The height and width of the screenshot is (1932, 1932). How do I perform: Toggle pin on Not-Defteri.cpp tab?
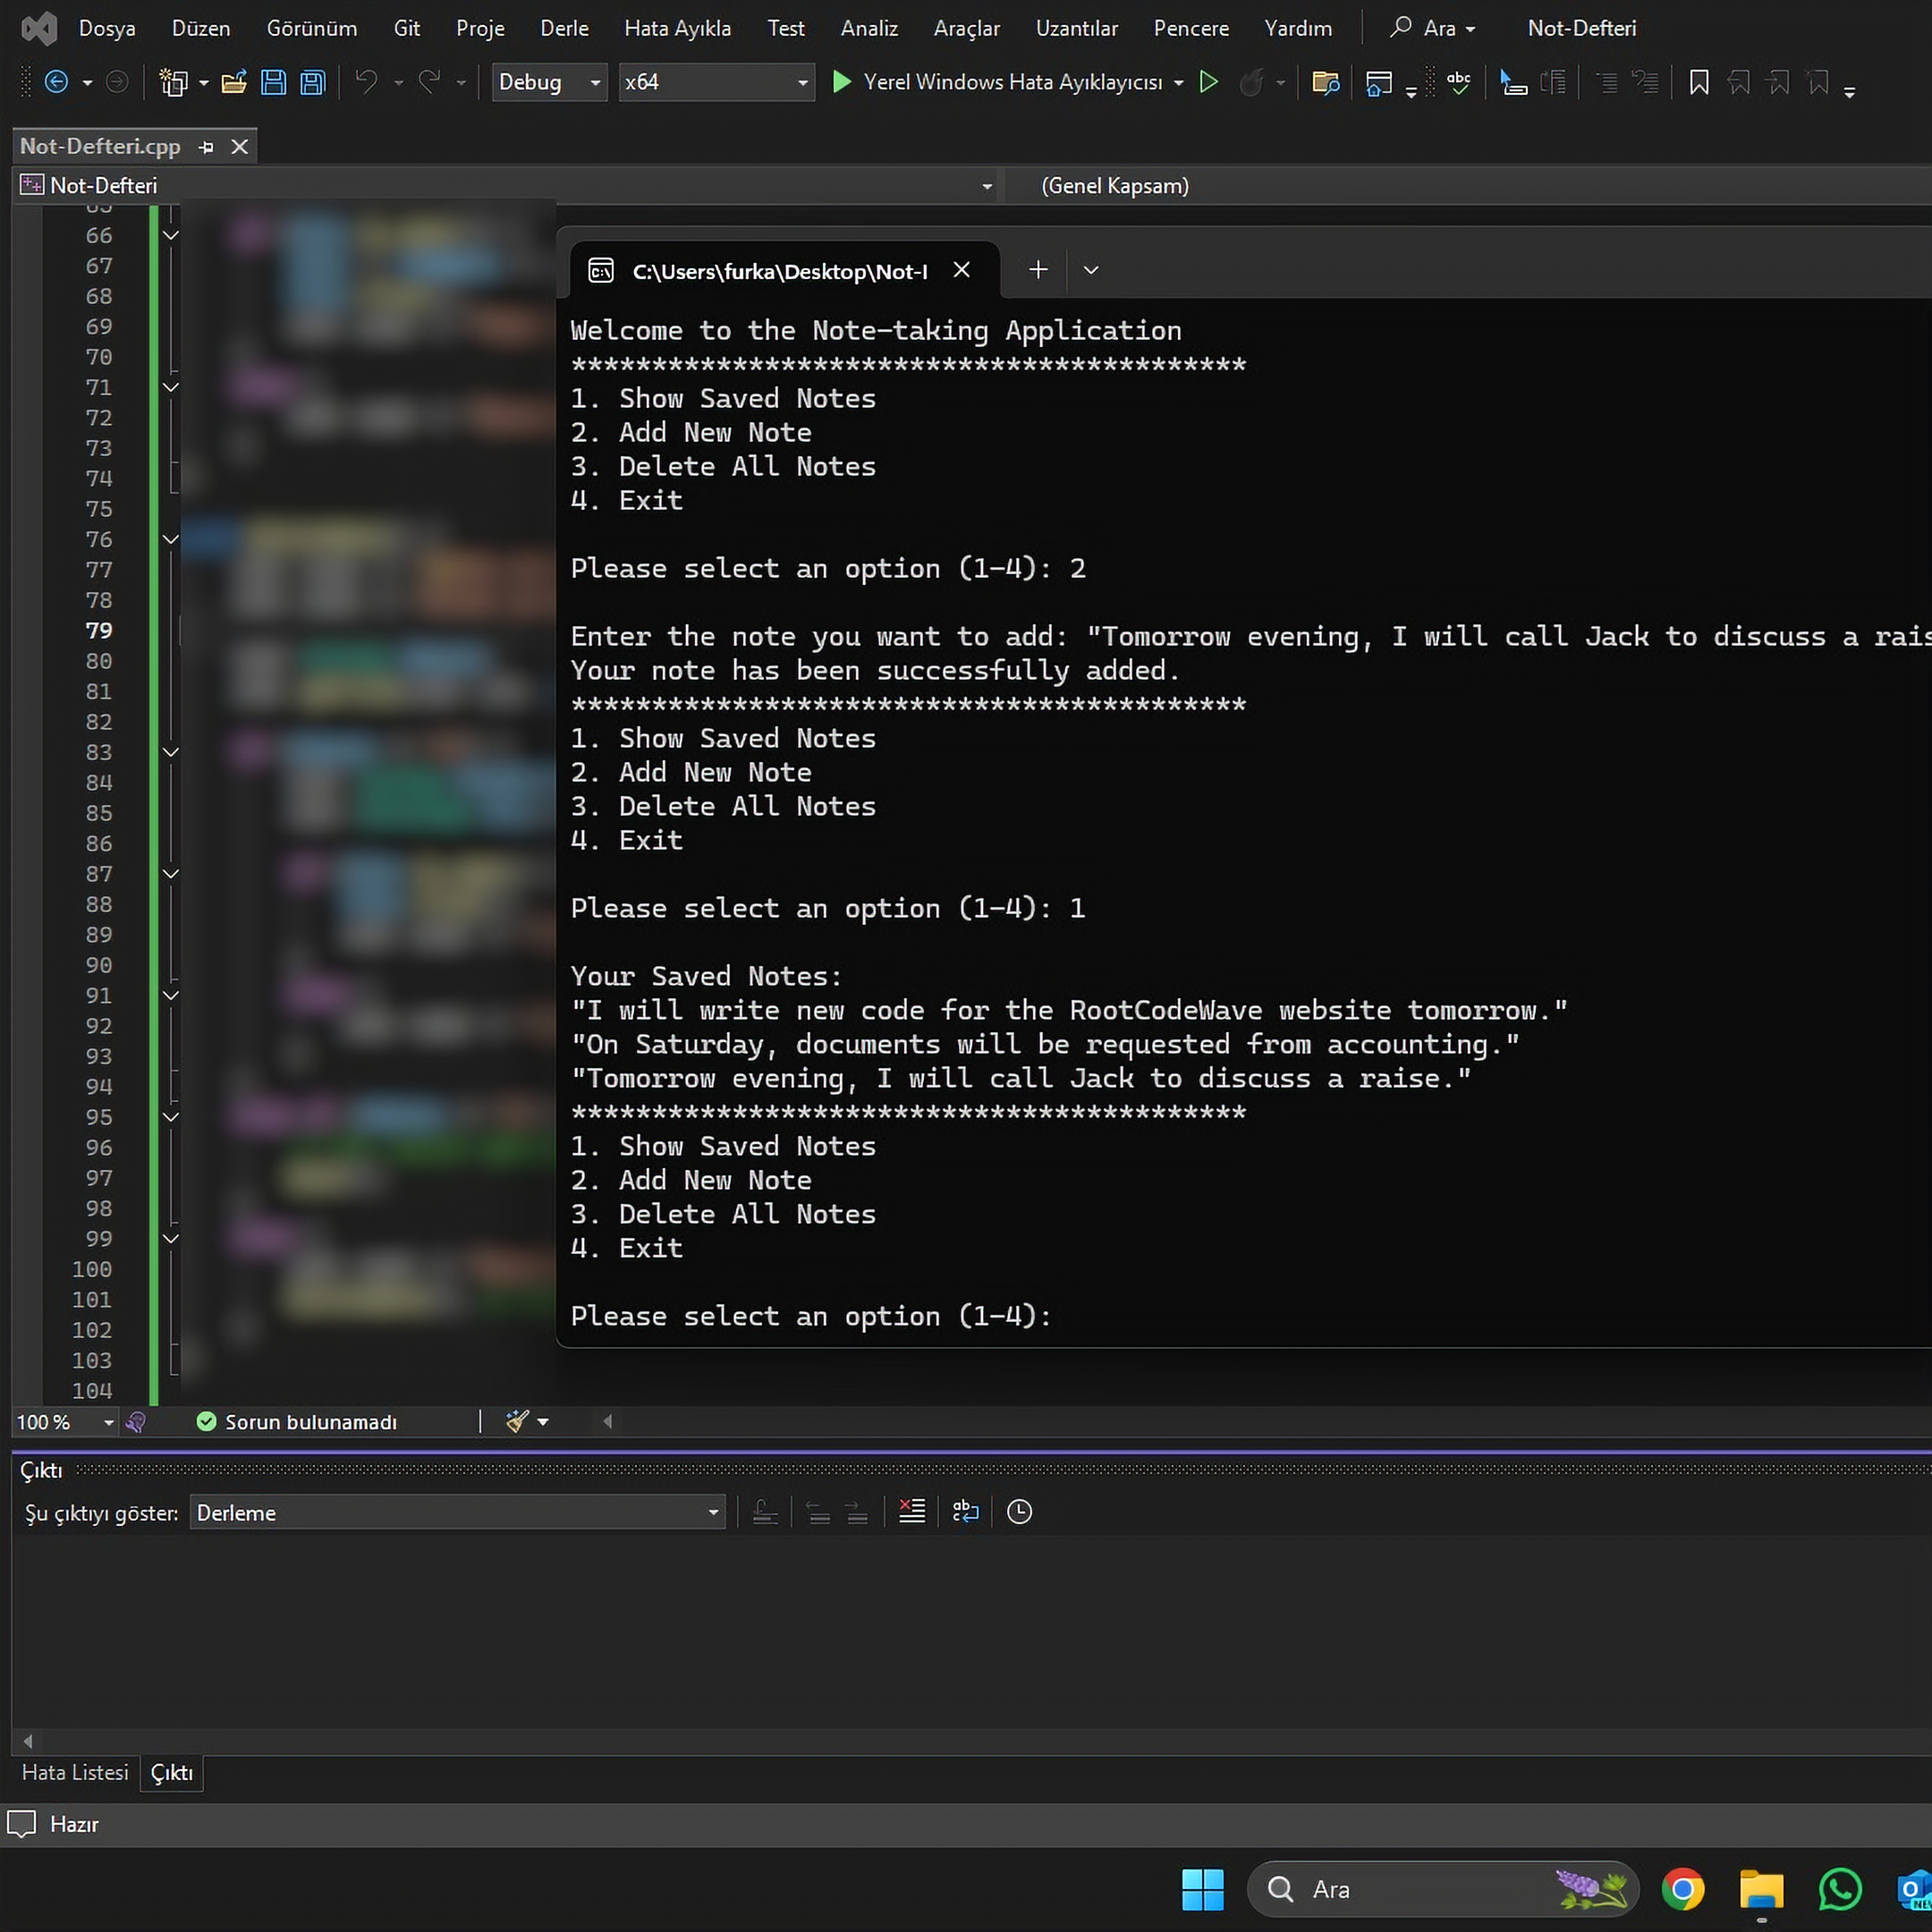206,147
